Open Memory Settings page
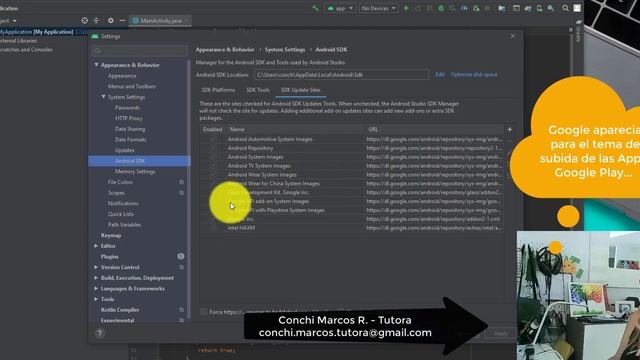 [x=135, y=171]
